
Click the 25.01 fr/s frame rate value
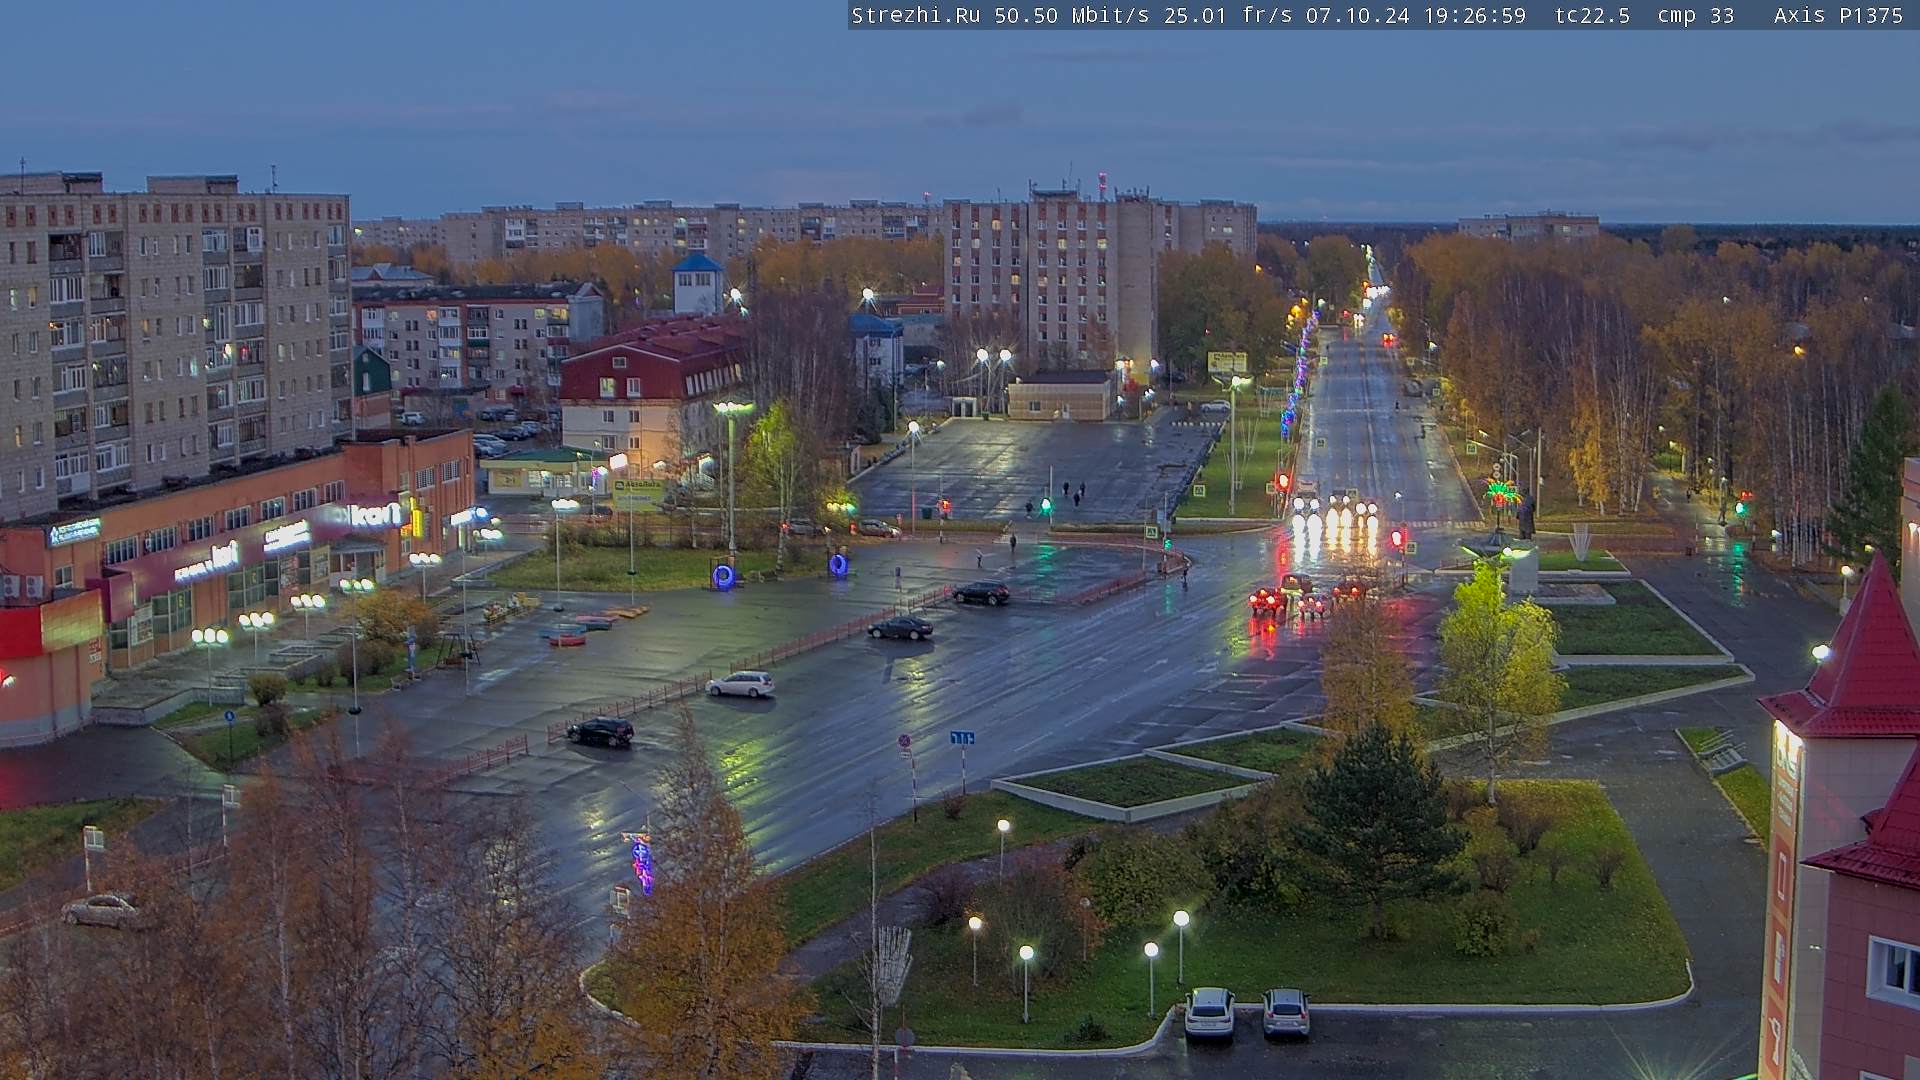click(x=1227, y=16)
